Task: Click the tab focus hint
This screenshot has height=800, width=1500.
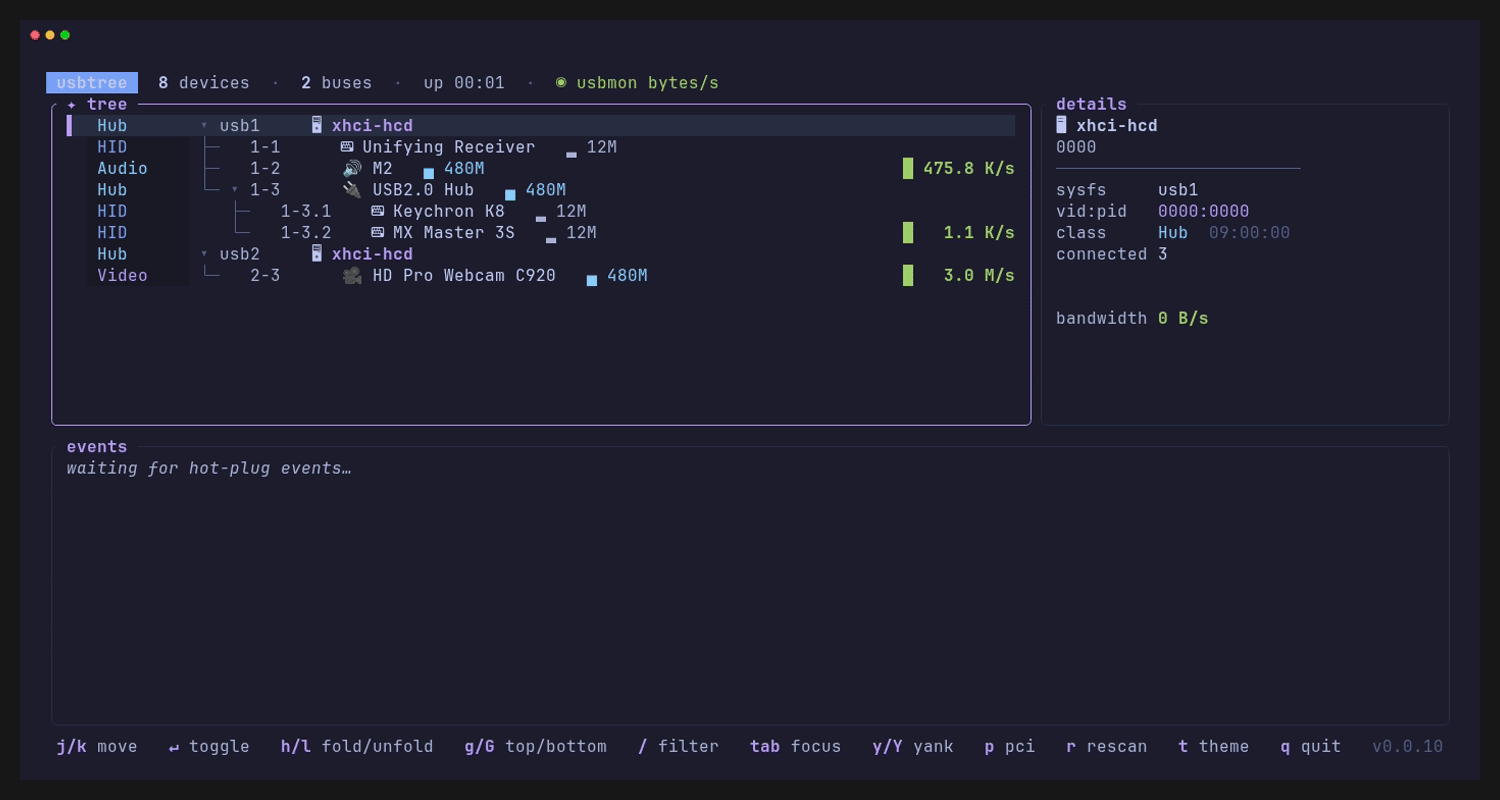Action: click(796, 747)
